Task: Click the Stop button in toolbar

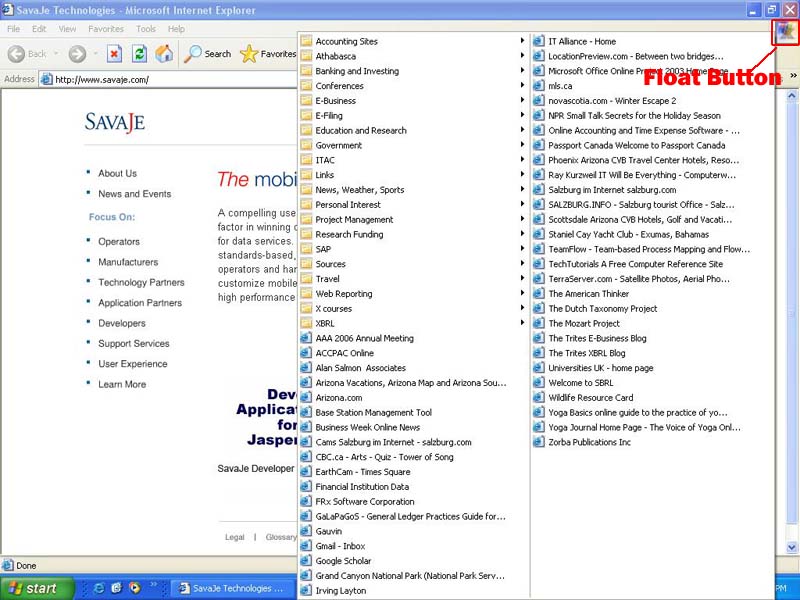Action: pyautogui.click(x=114, y=54)
